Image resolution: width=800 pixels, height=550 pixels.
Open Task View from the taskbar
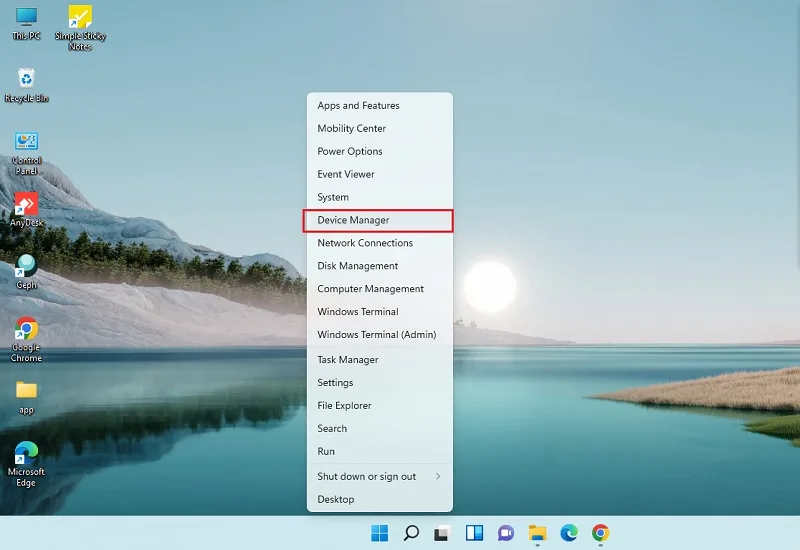pos(442,533)
